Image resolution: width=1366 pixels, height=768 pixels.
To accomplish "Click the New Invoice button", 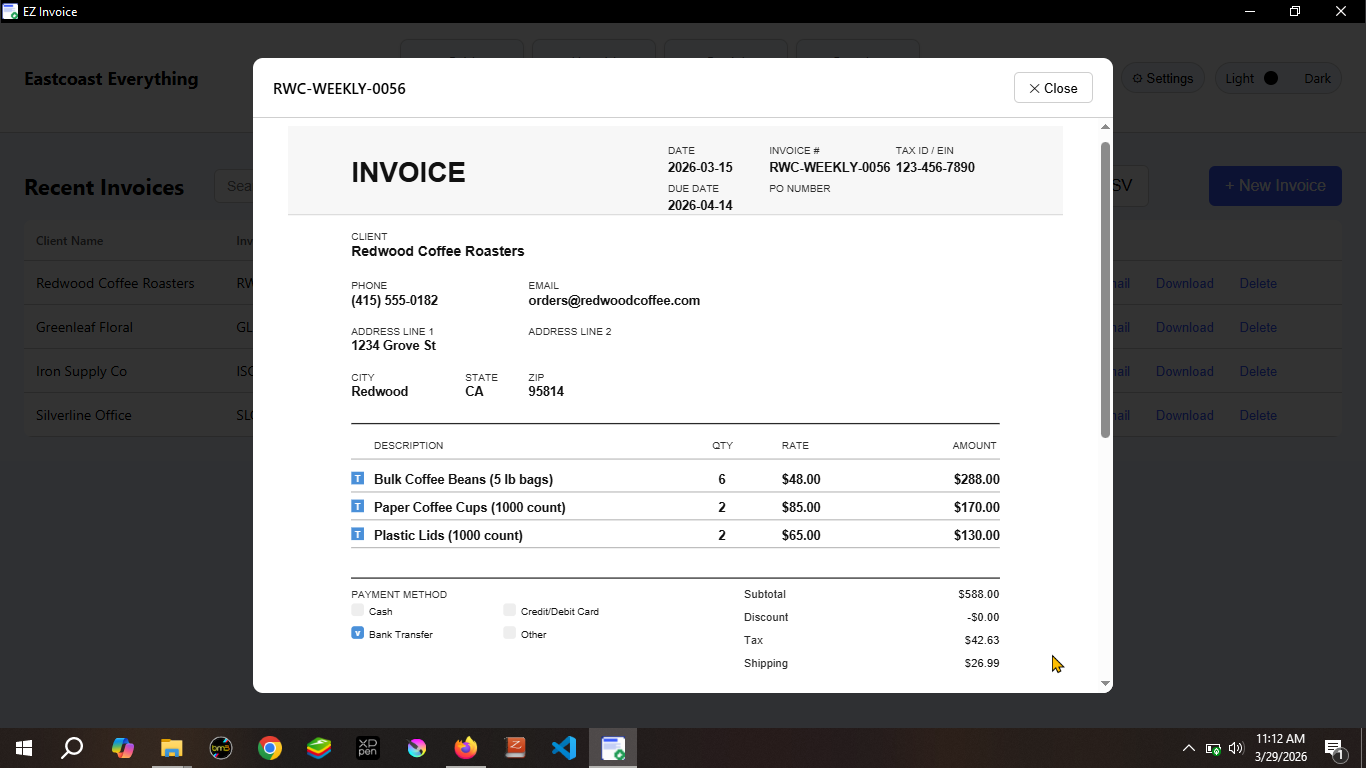I will pos(1274,186).
